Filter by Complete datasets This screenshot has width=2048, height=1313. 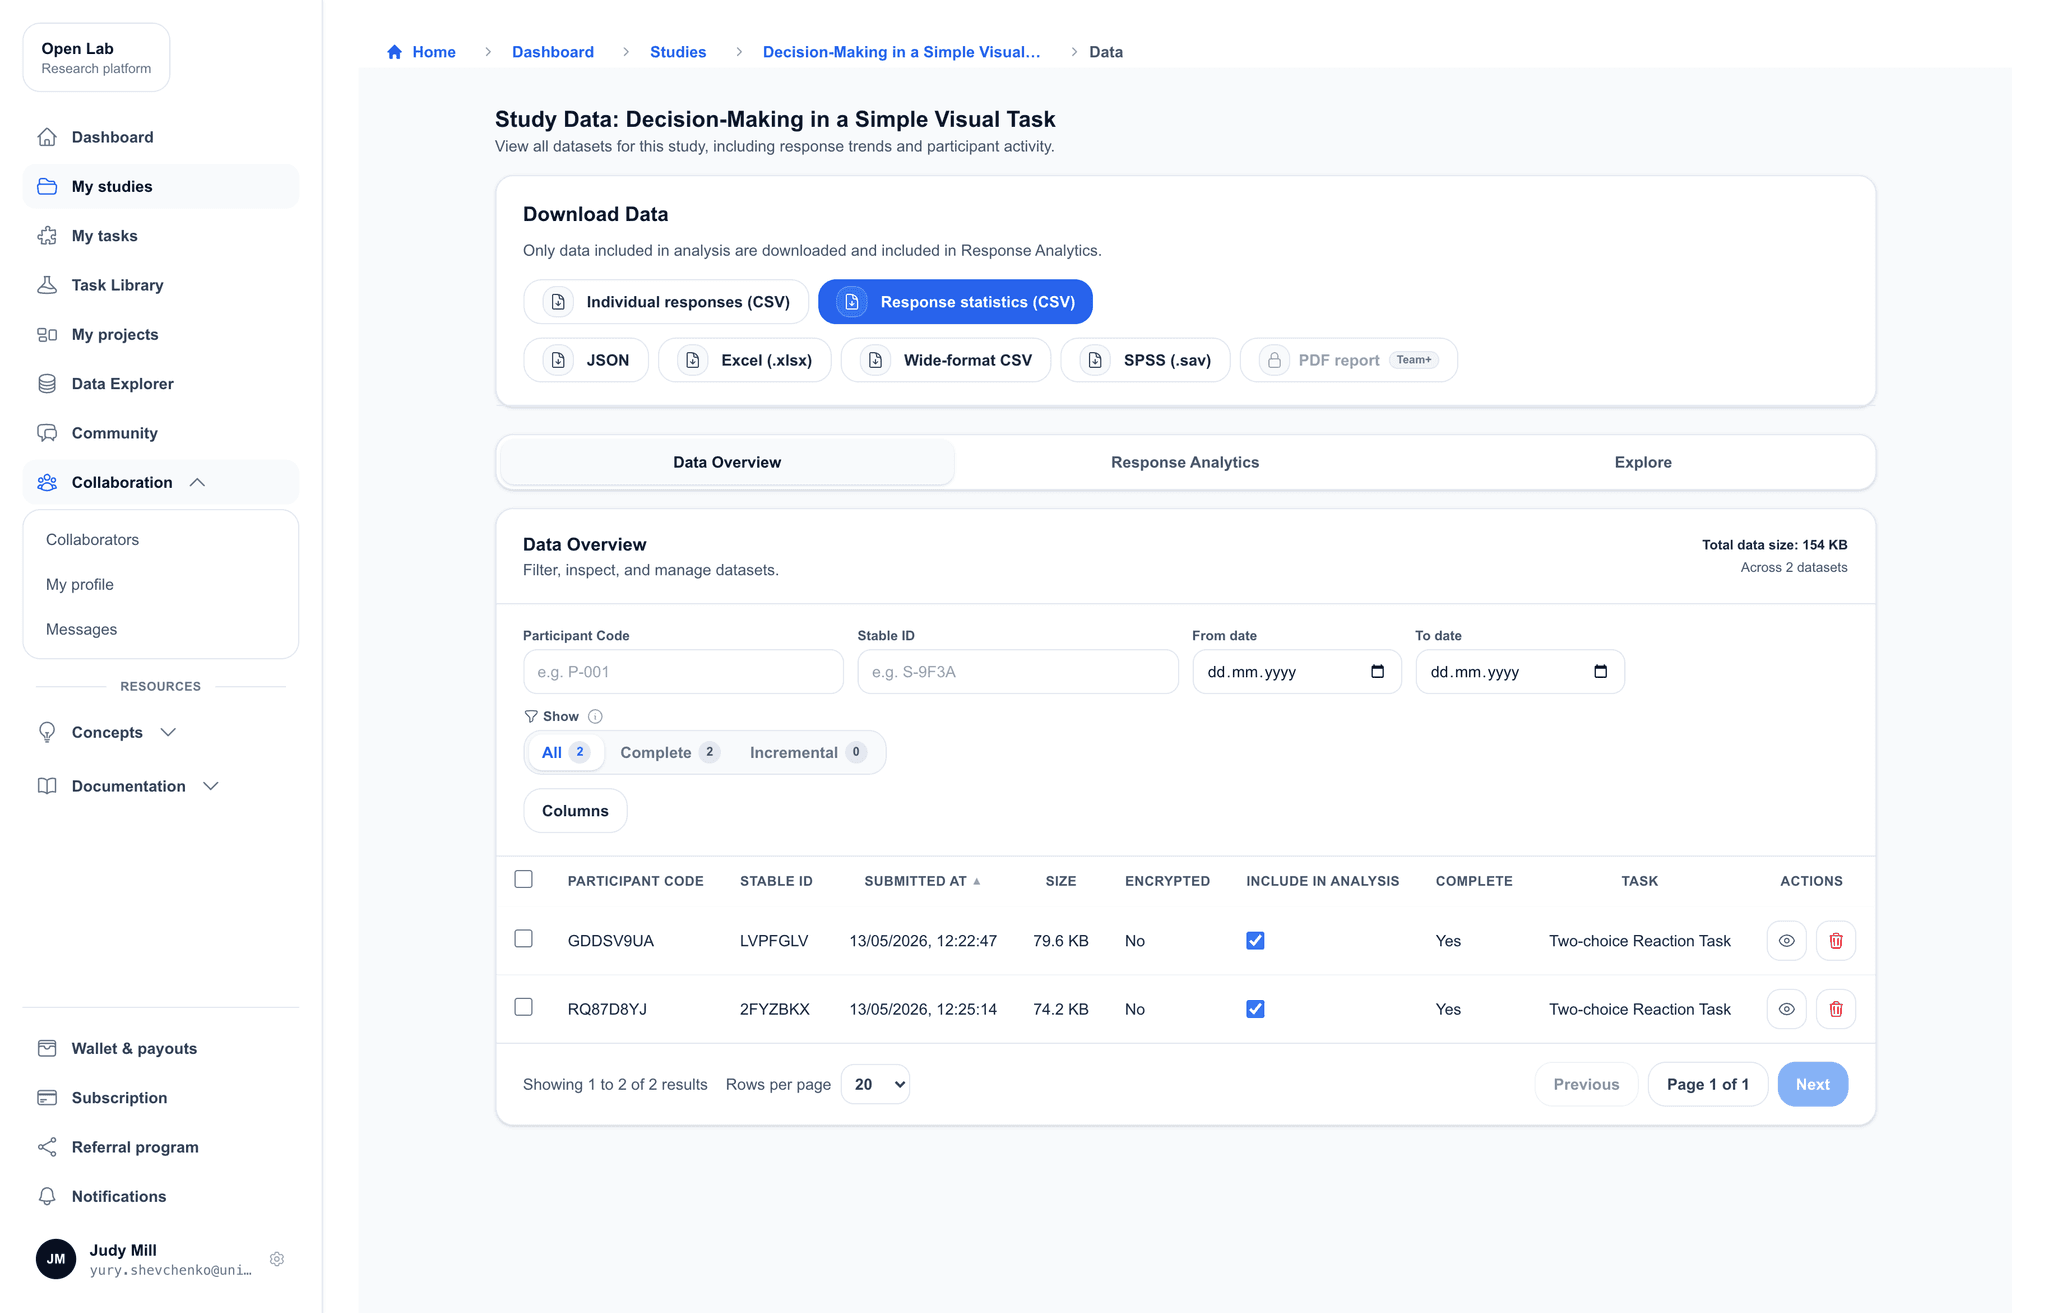pyautogui.click(x=669, y=752)
